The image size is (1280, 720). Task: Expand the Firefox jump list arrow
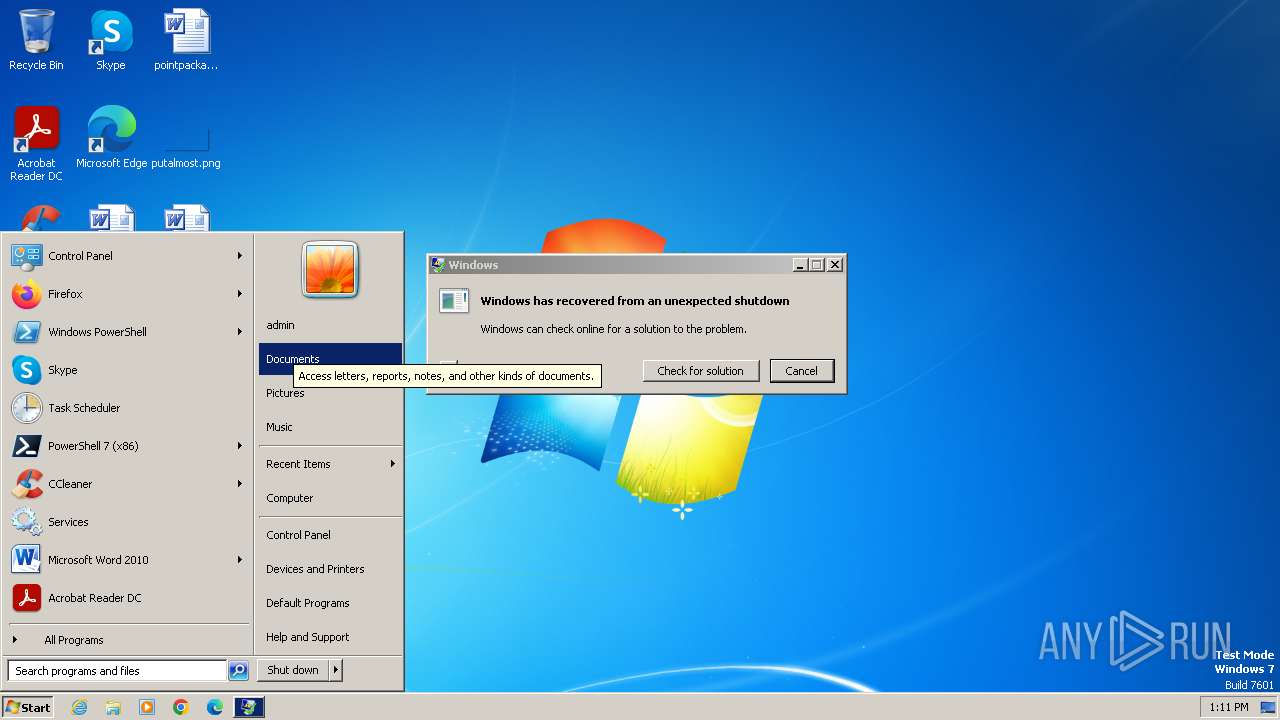(x=240, y=294)
